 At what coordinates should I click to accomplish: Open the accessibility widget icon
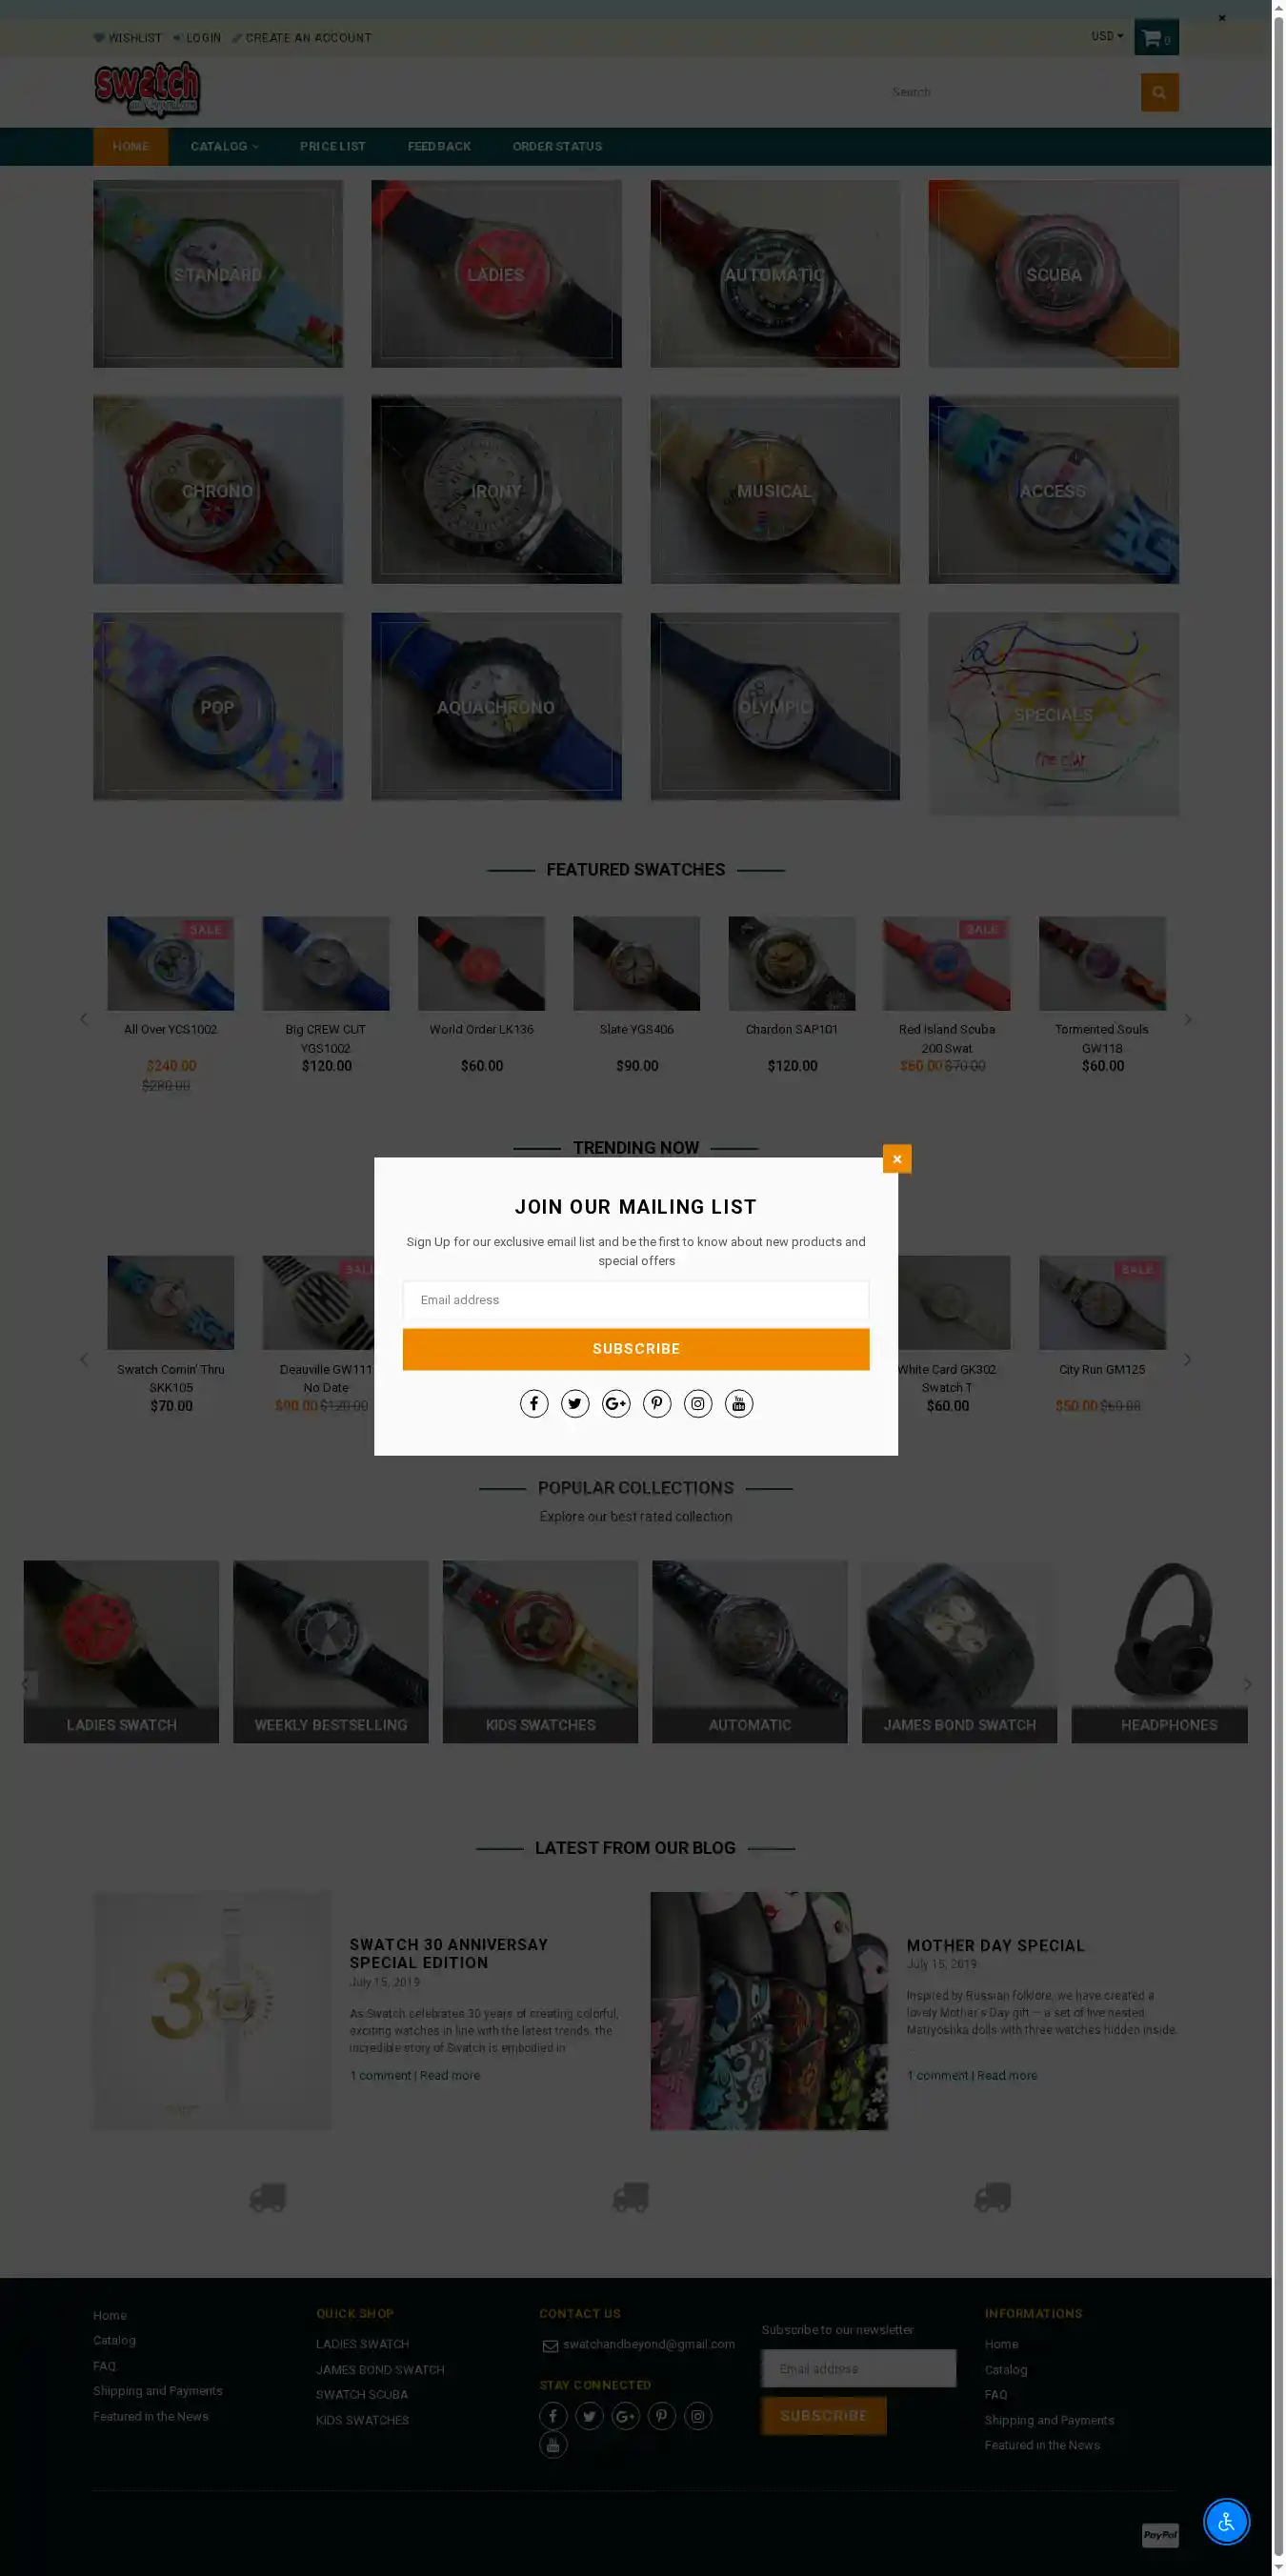click(1226, 2521)
